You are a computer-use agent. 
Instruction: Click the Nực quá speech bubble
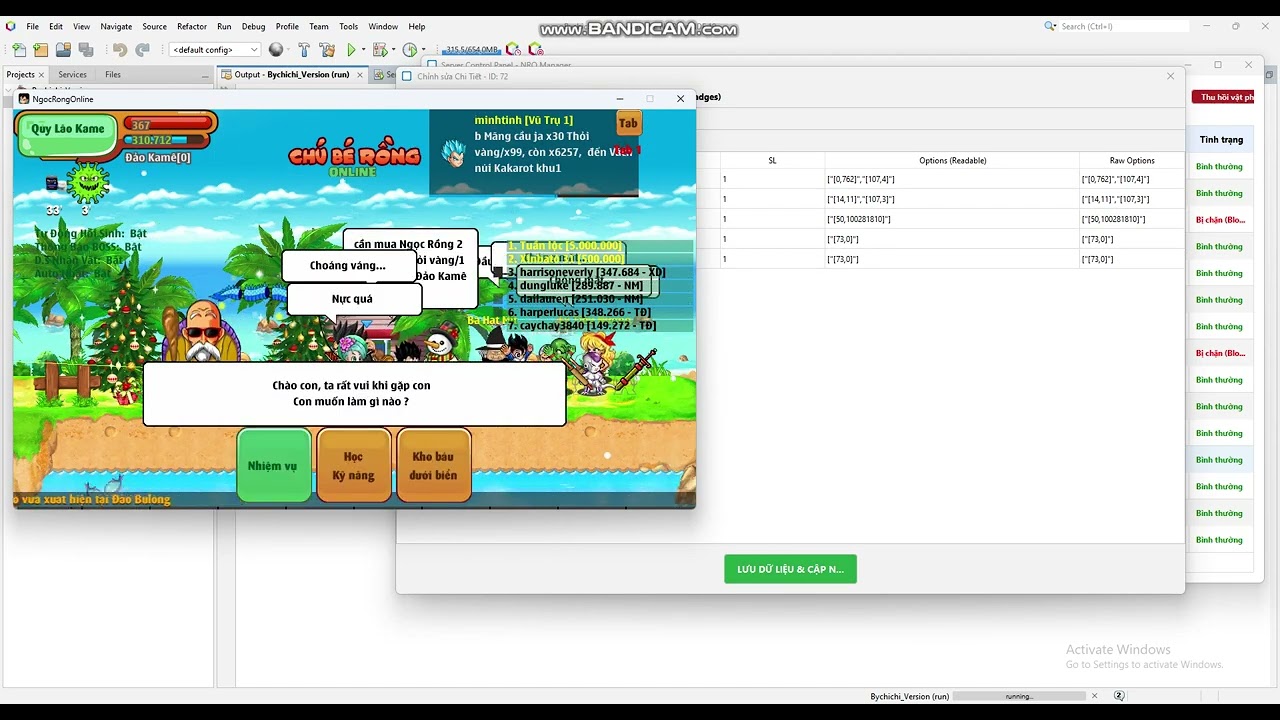pos(352,298)
